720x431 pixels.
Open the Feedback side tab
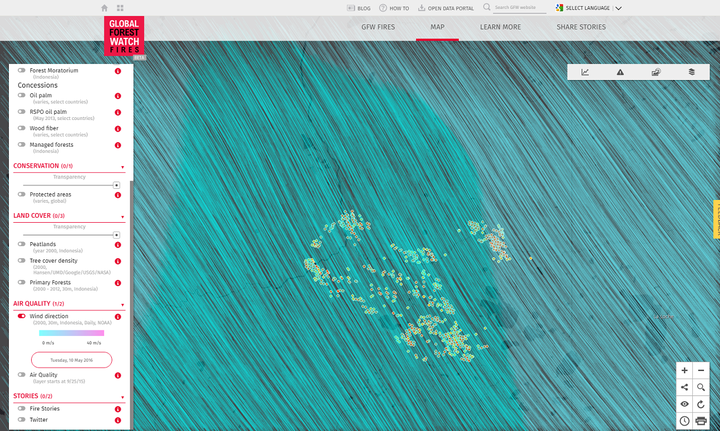click(x=716, y=219)
